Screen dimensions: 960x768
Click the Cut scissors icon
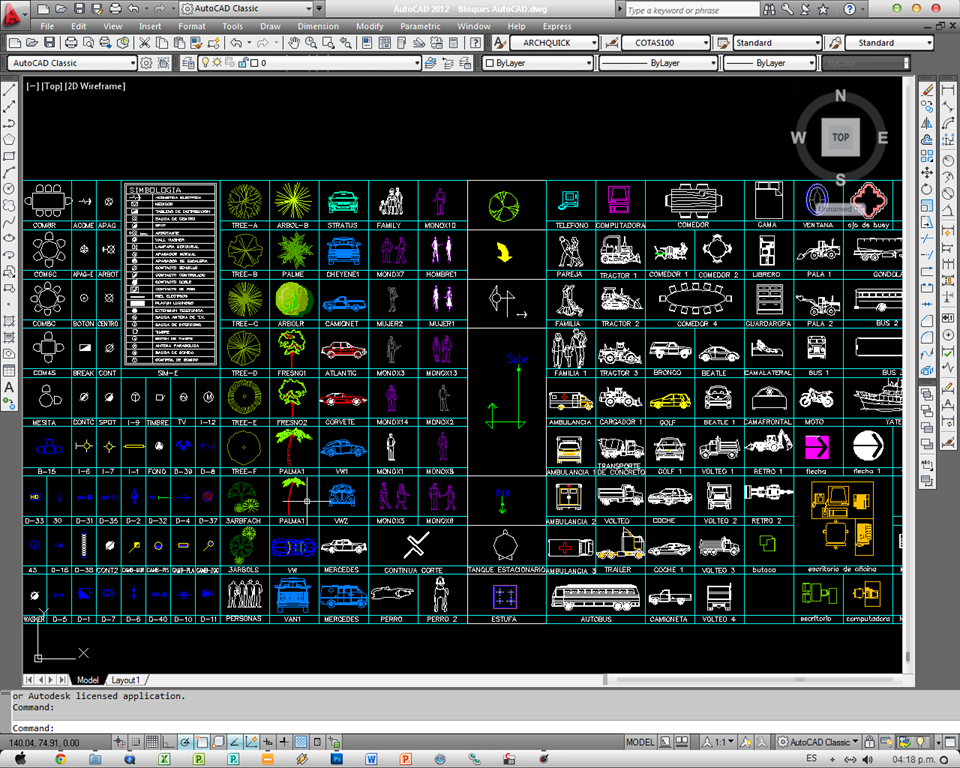pyautogui.click(x=144, y=43)
